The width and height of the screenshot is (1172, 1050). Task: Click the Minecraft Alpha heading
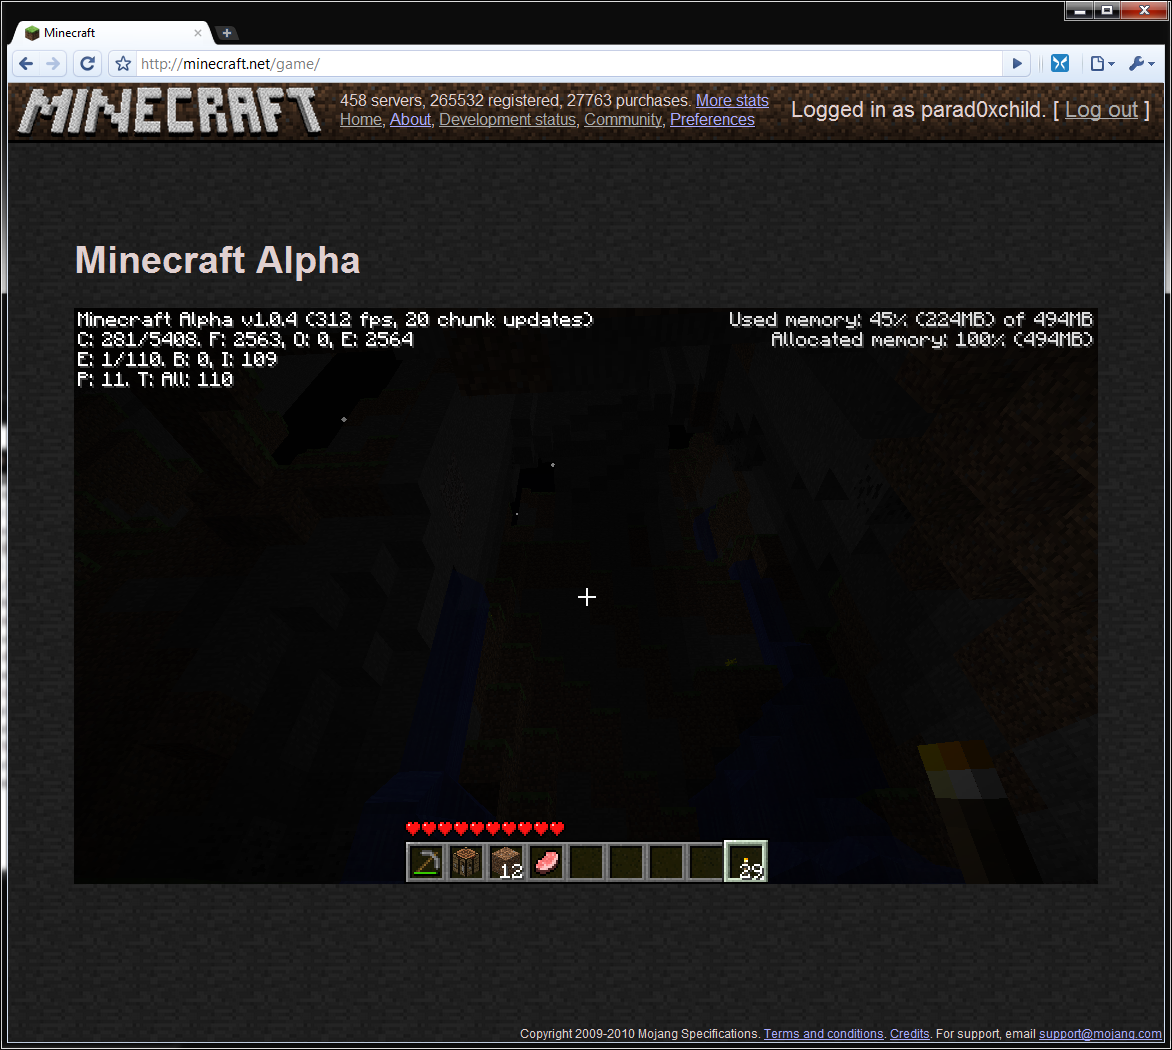pyautogui.click(x=218, y=261)
